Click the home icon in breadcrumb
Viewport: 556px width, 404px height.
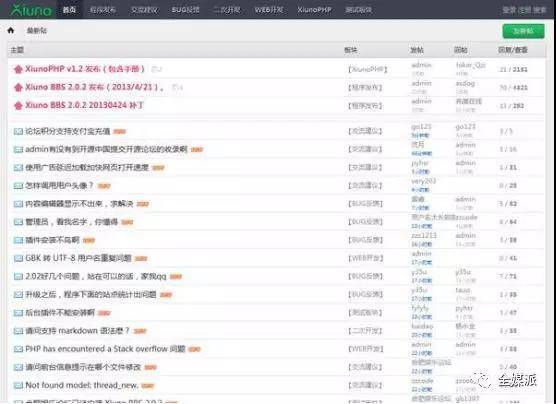pyautogui.click(x=11, y=31)
